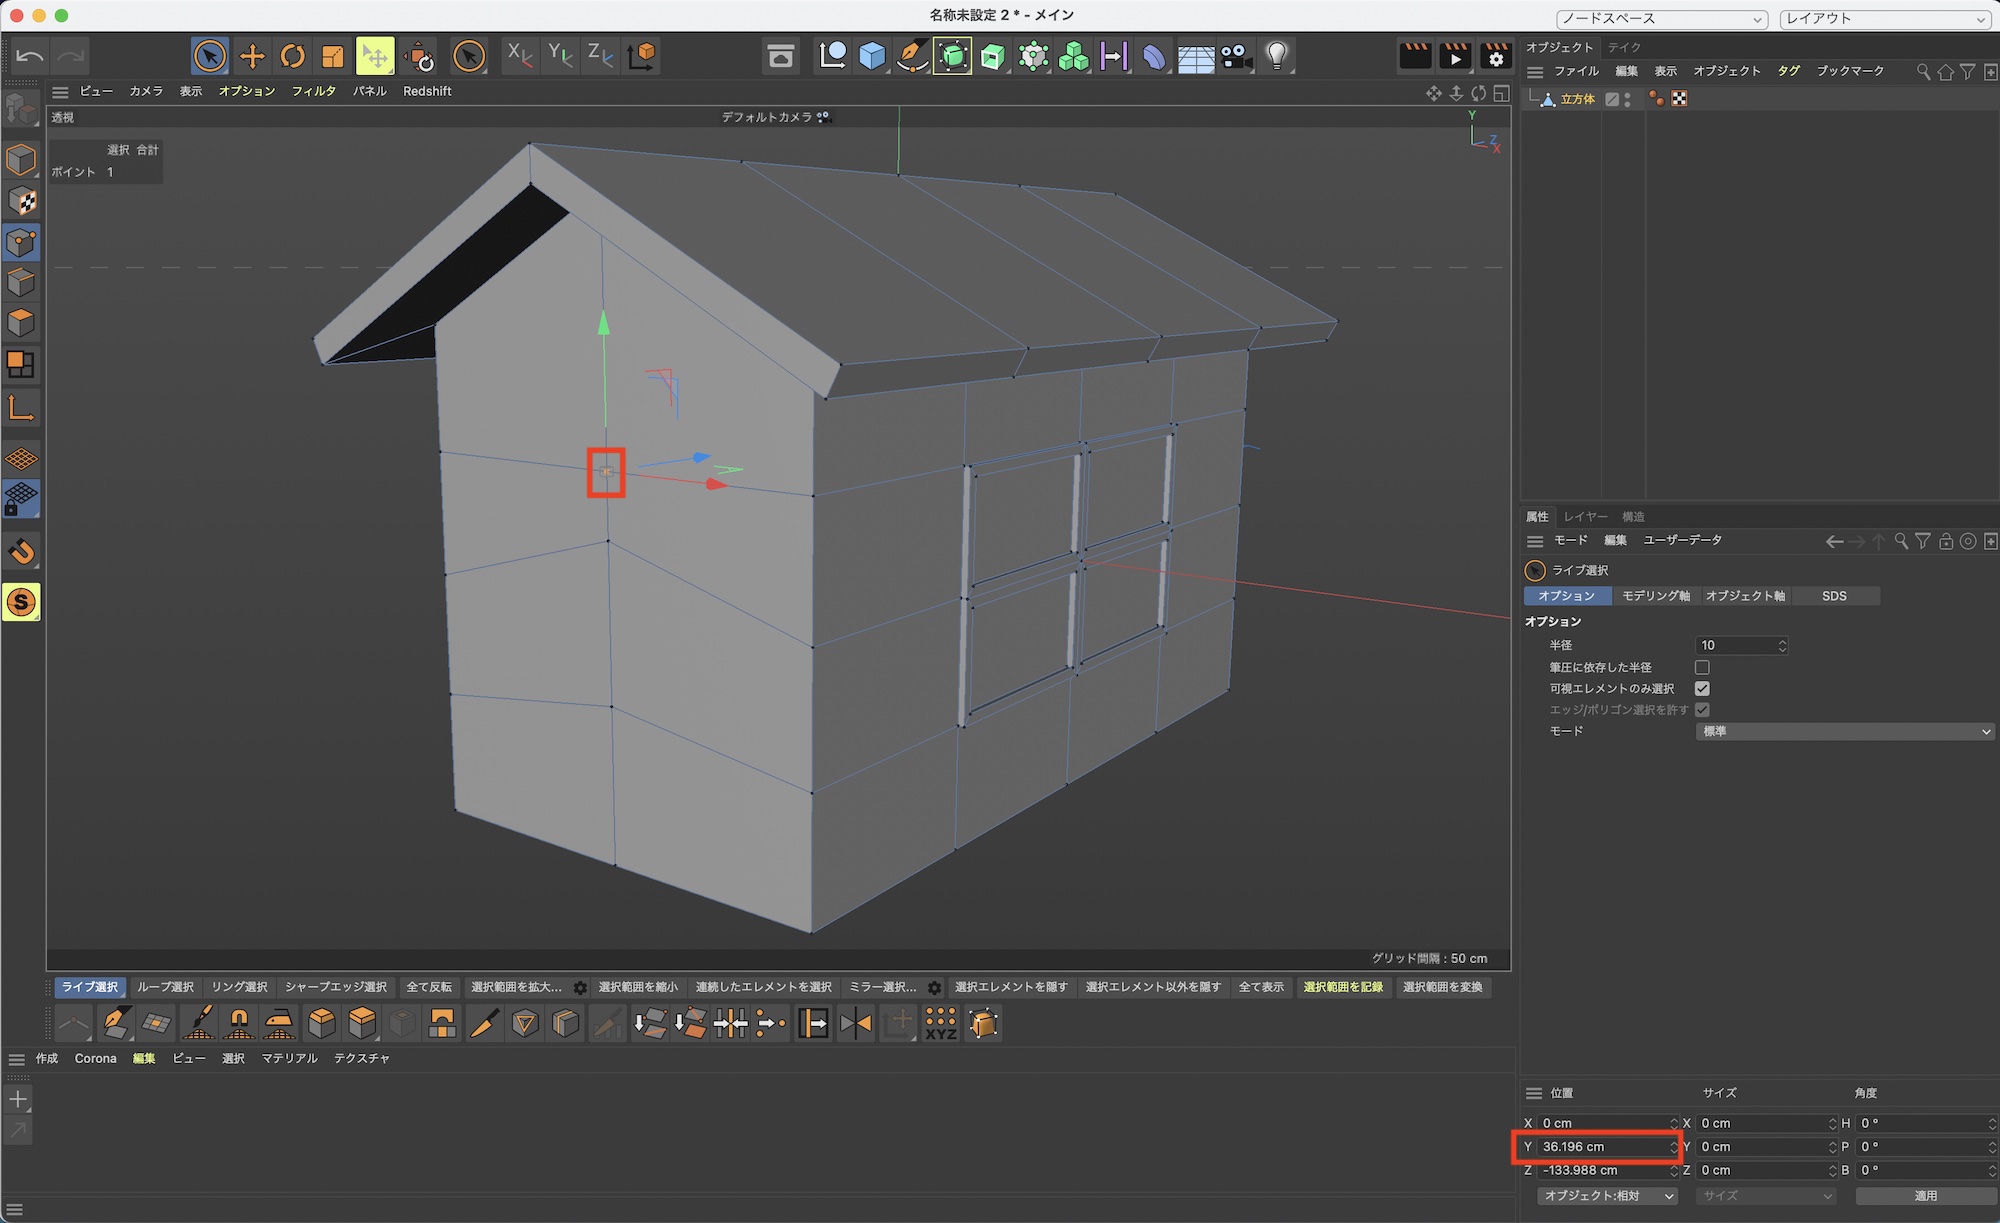
Task: Switch to Polygons mode in left sidebar
Action: pyautogui.click(x=21, y=323)
